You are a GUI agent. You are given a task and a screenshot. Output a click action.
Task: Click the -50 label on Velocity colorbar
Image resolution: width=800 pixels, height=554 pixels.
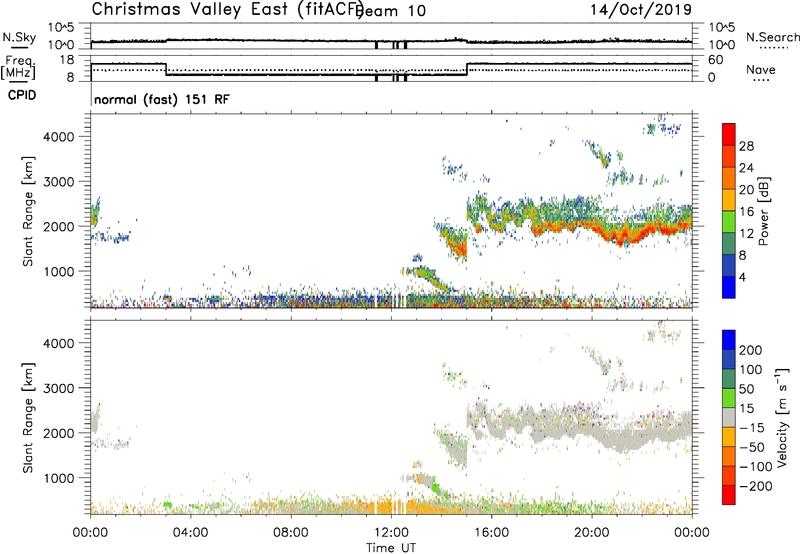pyautogui.click(x=752, y=447)
